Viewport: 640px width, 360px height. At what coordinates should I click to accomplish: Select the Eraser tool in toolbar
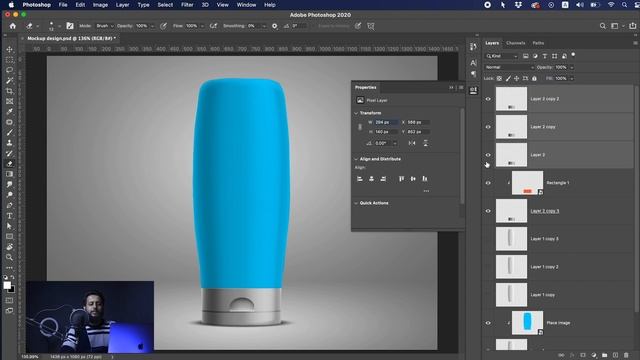pyautogui.click(x=9, y=164)
